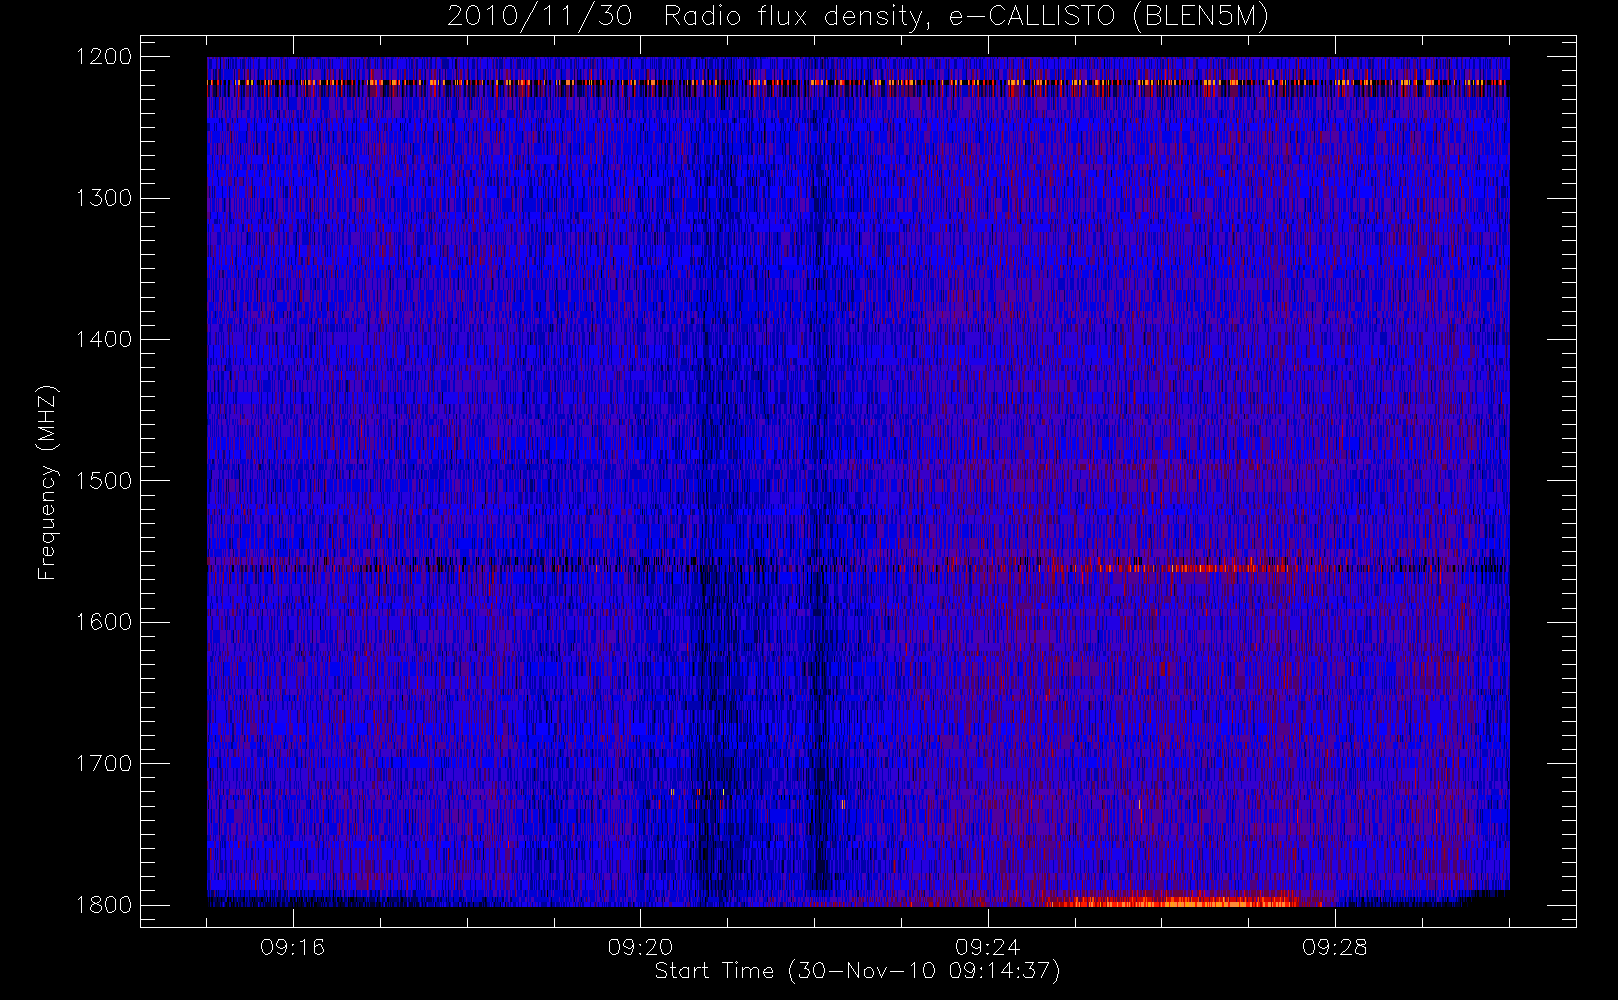Screen dimensions: 1618x1000
Task: Click the 09:24 time tick label
Action: click(x=987, y=947)
